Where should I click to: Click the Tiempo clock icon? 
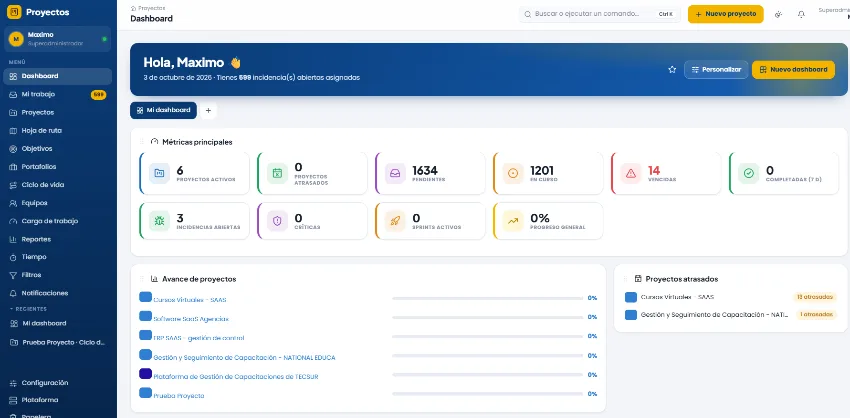click(x=14, y=257)
